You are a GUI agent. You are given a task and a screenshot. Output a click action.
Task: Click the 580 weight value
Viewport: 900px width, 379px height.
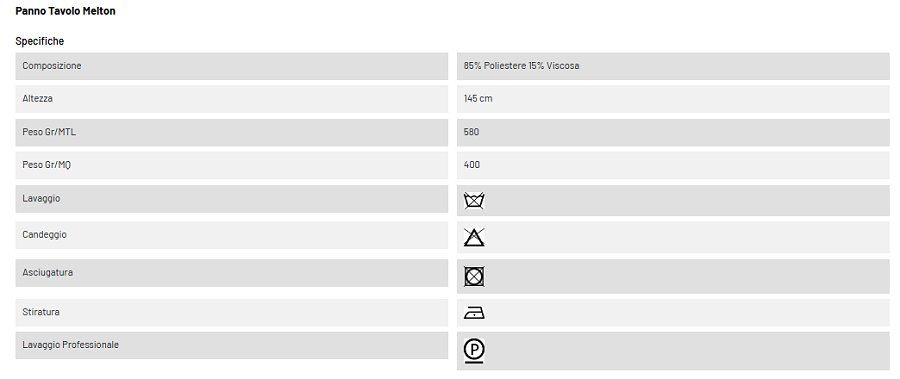coord(471,132)
